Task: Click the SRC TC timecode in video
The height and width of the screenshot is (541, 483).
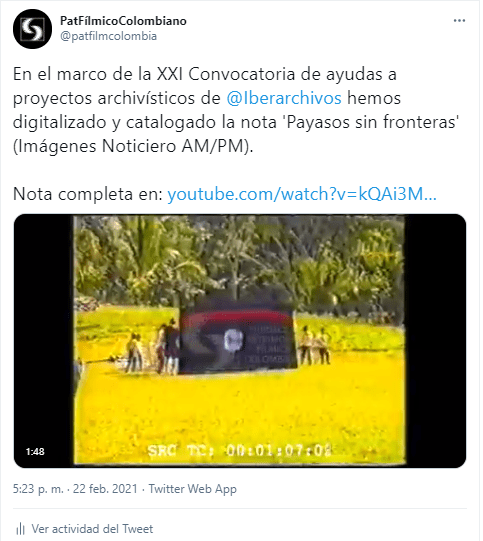Action: (x=239, y=451)
